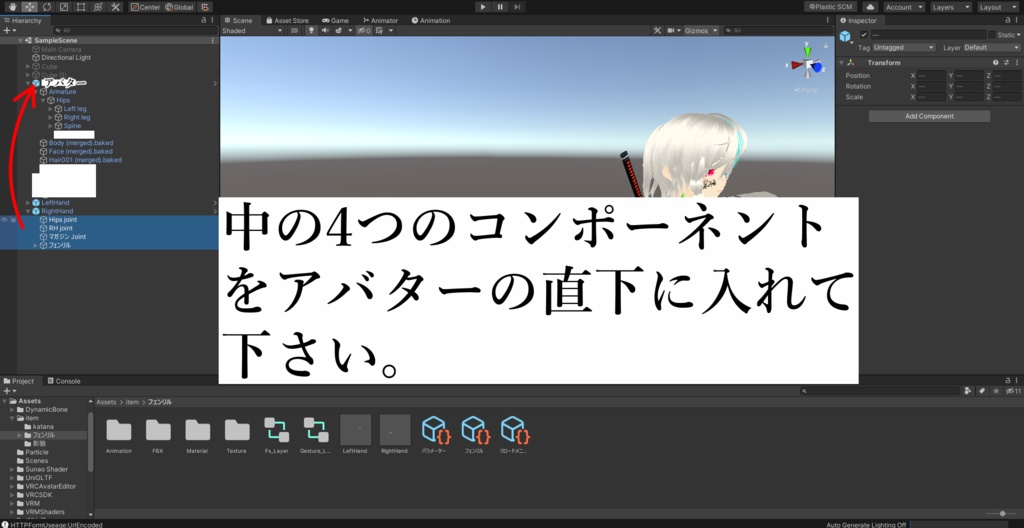Image resolution: width=1024 pixels, height=528 pixels.
Task: Expand the LeftHand object
Action: pos(28,203)
